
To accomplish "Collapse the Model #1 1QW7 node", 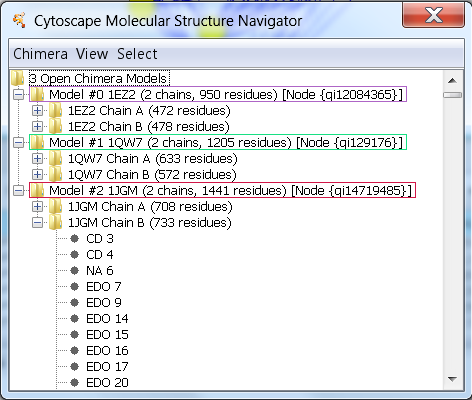I will (x=19, y=143).
